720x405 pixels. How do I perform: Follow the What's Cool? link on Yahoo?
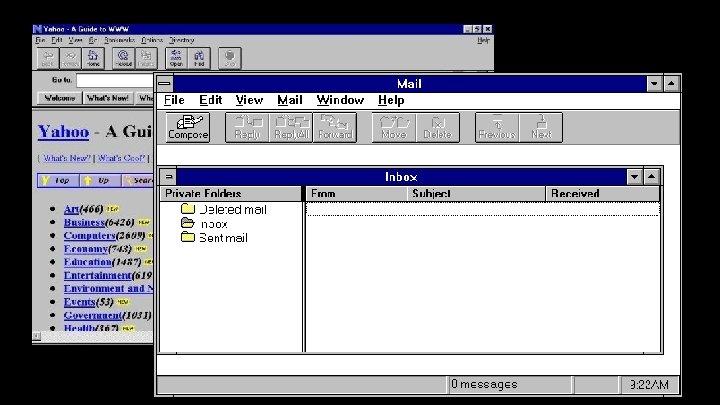tap(121, 158)
